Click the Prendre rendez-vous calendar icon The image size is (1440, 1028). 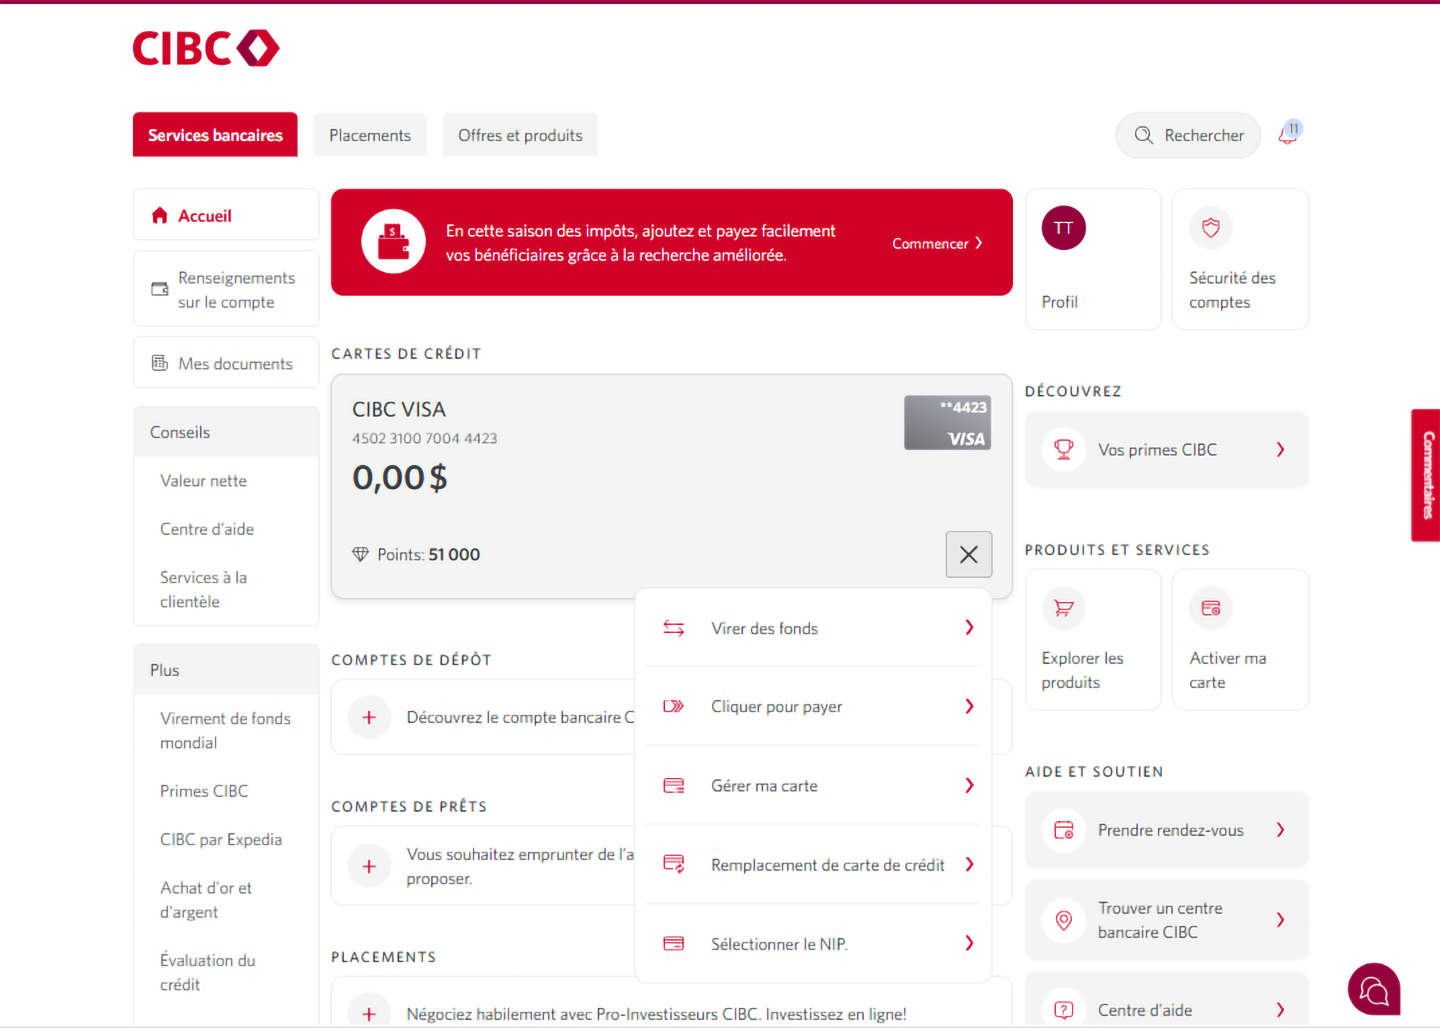pyautogui.click(x=1064, y=830)
